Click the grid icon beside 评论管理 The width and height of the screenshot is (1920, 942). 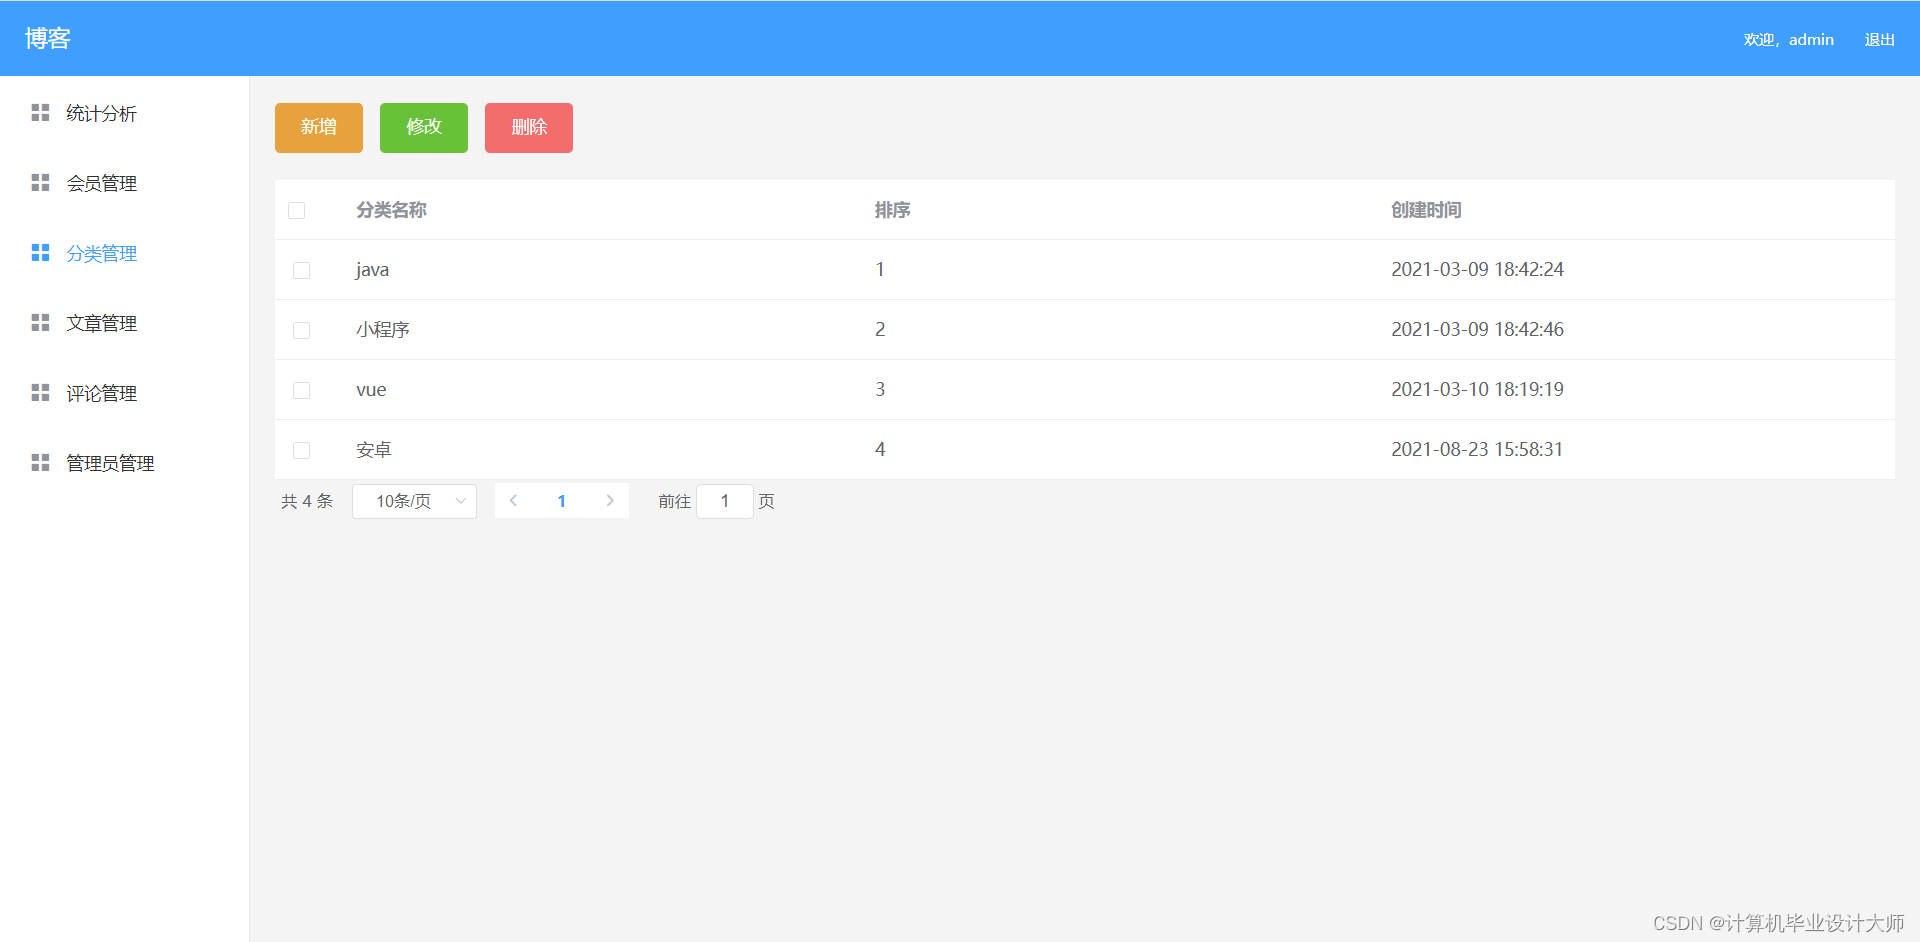click(40, 393)
